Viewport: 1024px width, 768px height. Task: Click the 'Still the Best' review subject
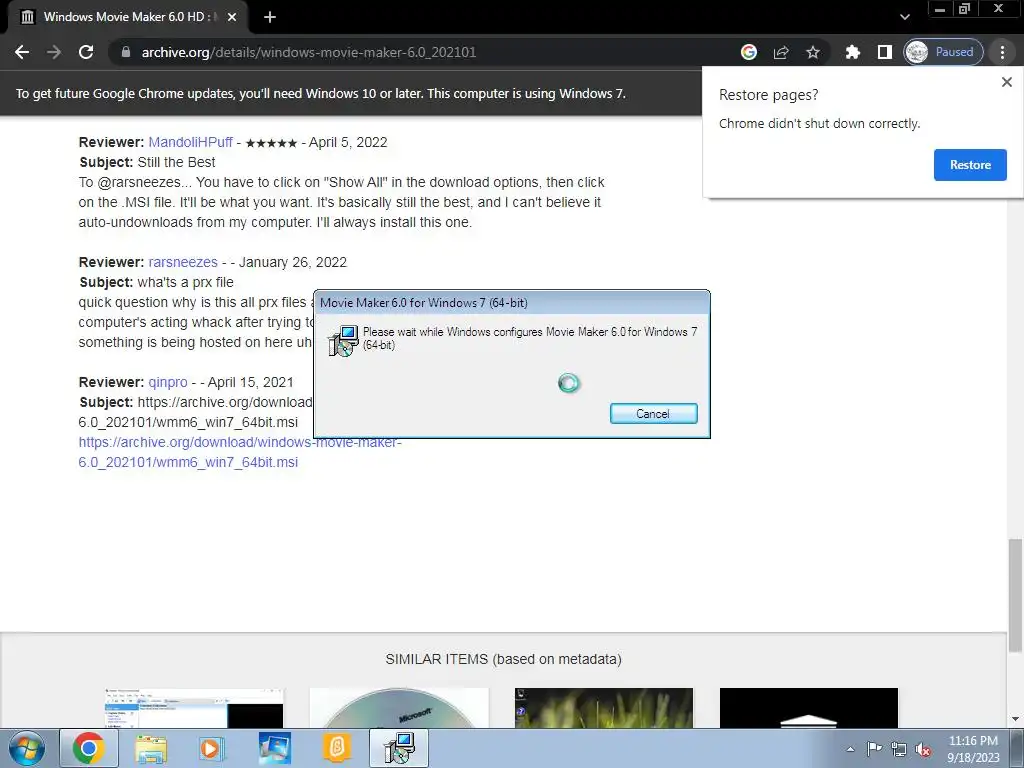click(176, 163)
